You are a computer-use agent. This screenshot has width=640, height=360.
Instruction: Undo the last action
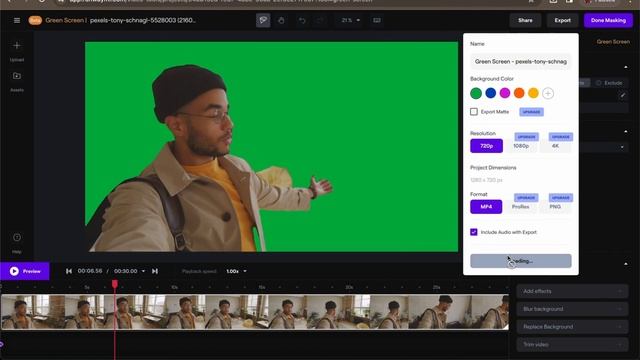(302, 20)
